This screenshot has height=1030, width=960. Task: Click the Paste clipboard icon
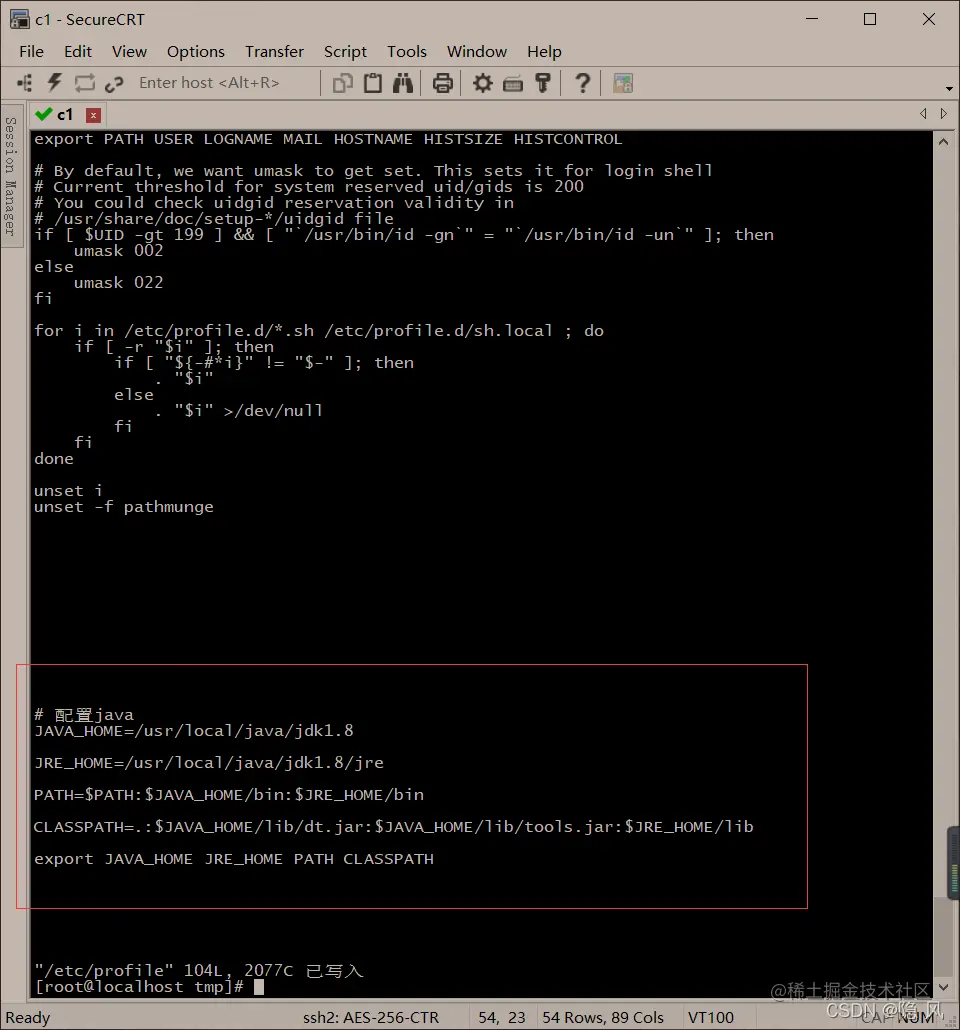coord(373,83)
